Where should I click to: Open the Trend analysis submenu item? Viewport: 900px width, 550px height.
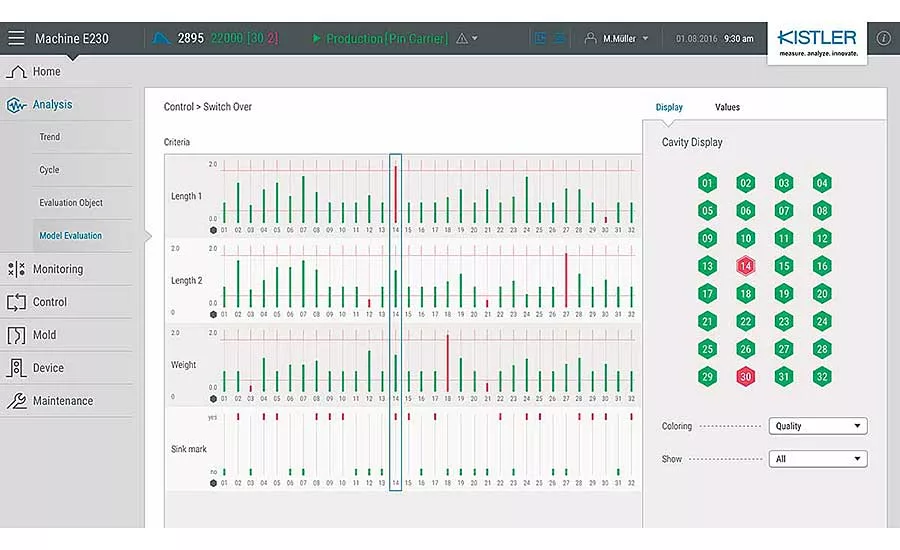(x=49, y=137)
